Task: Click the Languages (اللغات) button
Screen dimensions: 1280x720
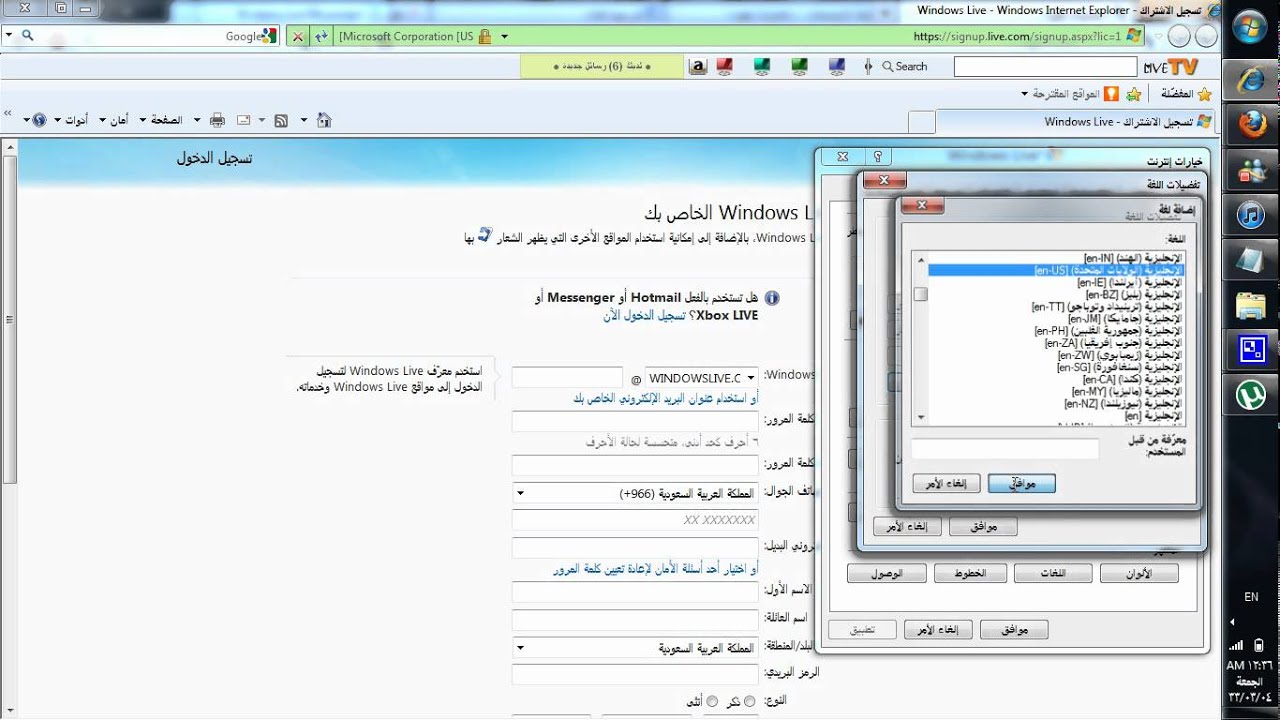Action: coord(1053,573)
